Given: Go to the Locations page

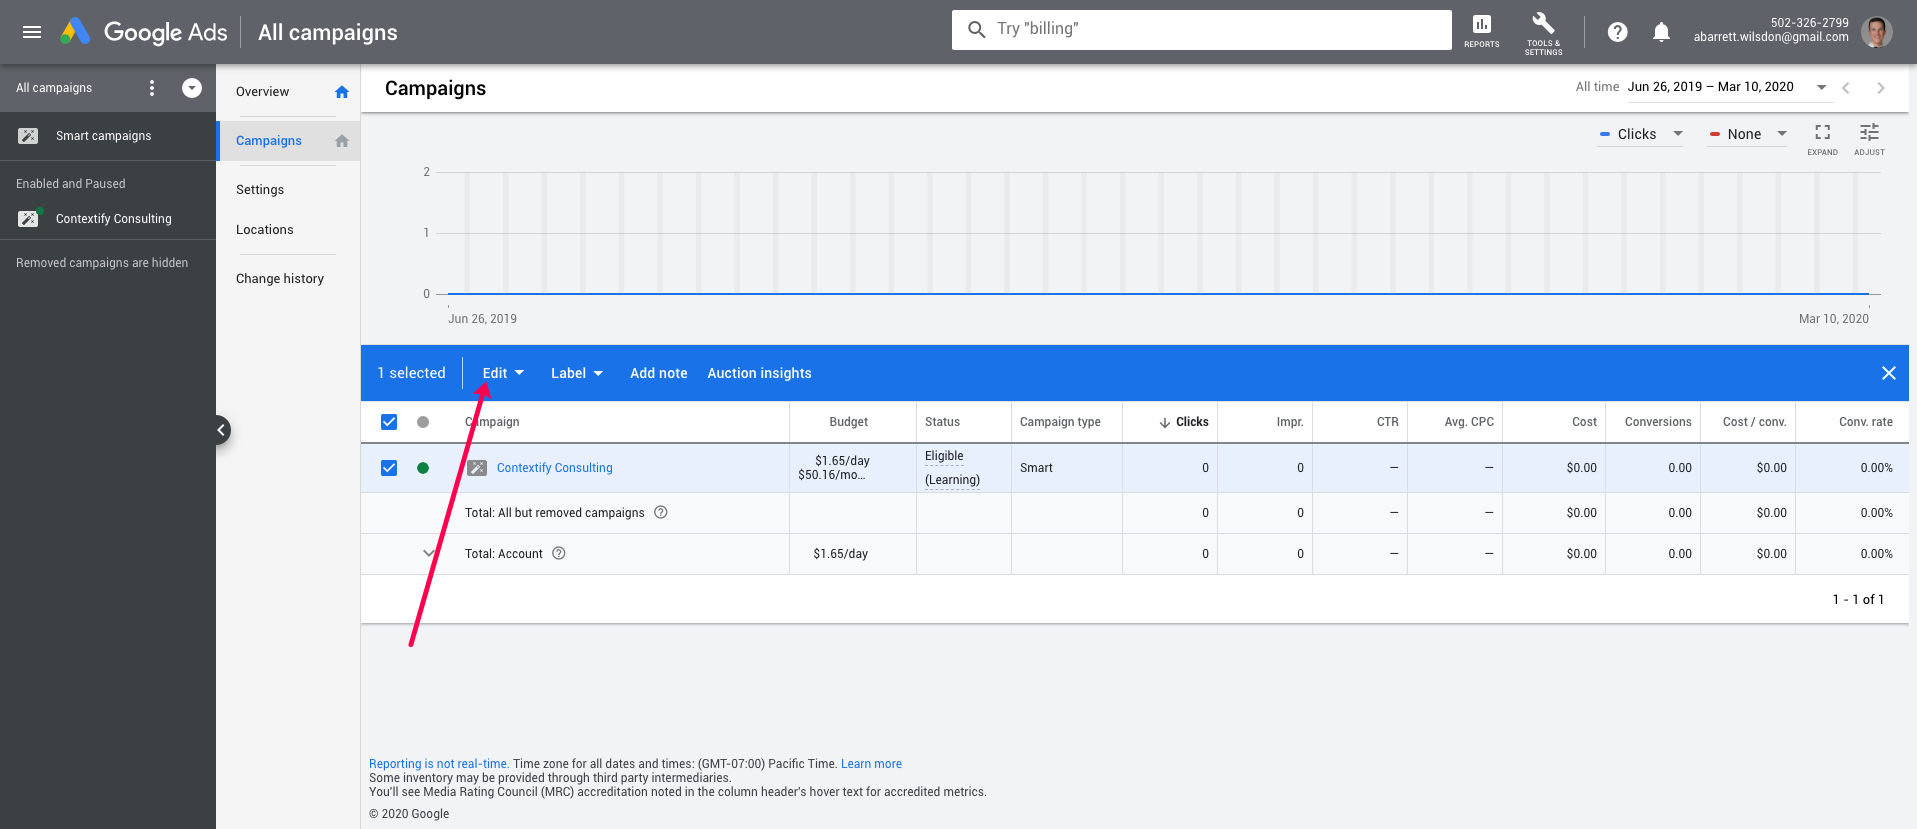Looking at the screenshot, I should (265, 230).
